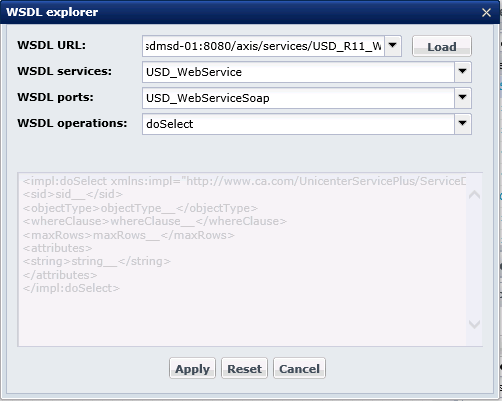Open the WSDL URL history dropdown arrow
This screenshot has width=502, height=401.
click(x=393, y=46)
